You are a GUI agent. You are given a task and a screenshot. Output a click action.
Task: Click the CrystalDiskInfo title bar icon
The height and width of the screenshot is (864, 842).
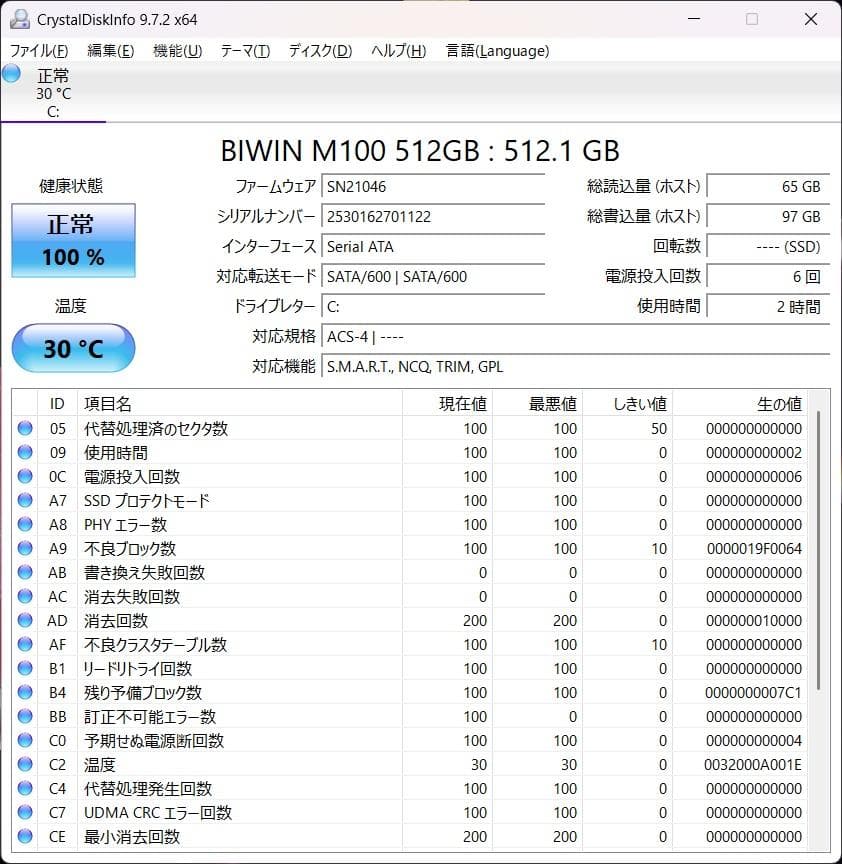tap(22, 18)
